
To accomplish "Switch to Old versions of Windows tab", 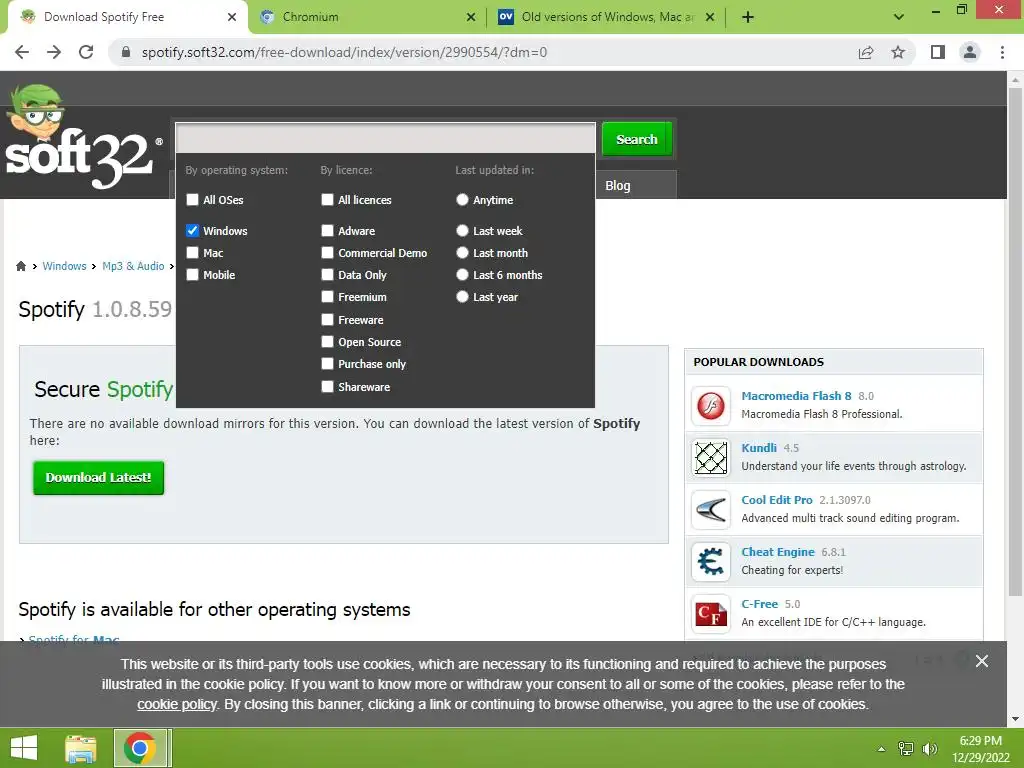I will click(x=607, y=17).
